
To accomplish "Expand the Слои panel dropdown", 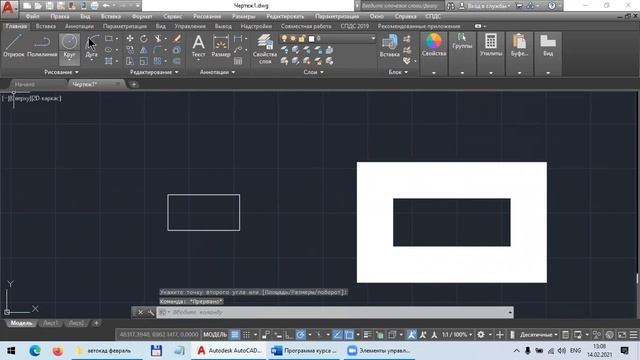I will [313, 72].
